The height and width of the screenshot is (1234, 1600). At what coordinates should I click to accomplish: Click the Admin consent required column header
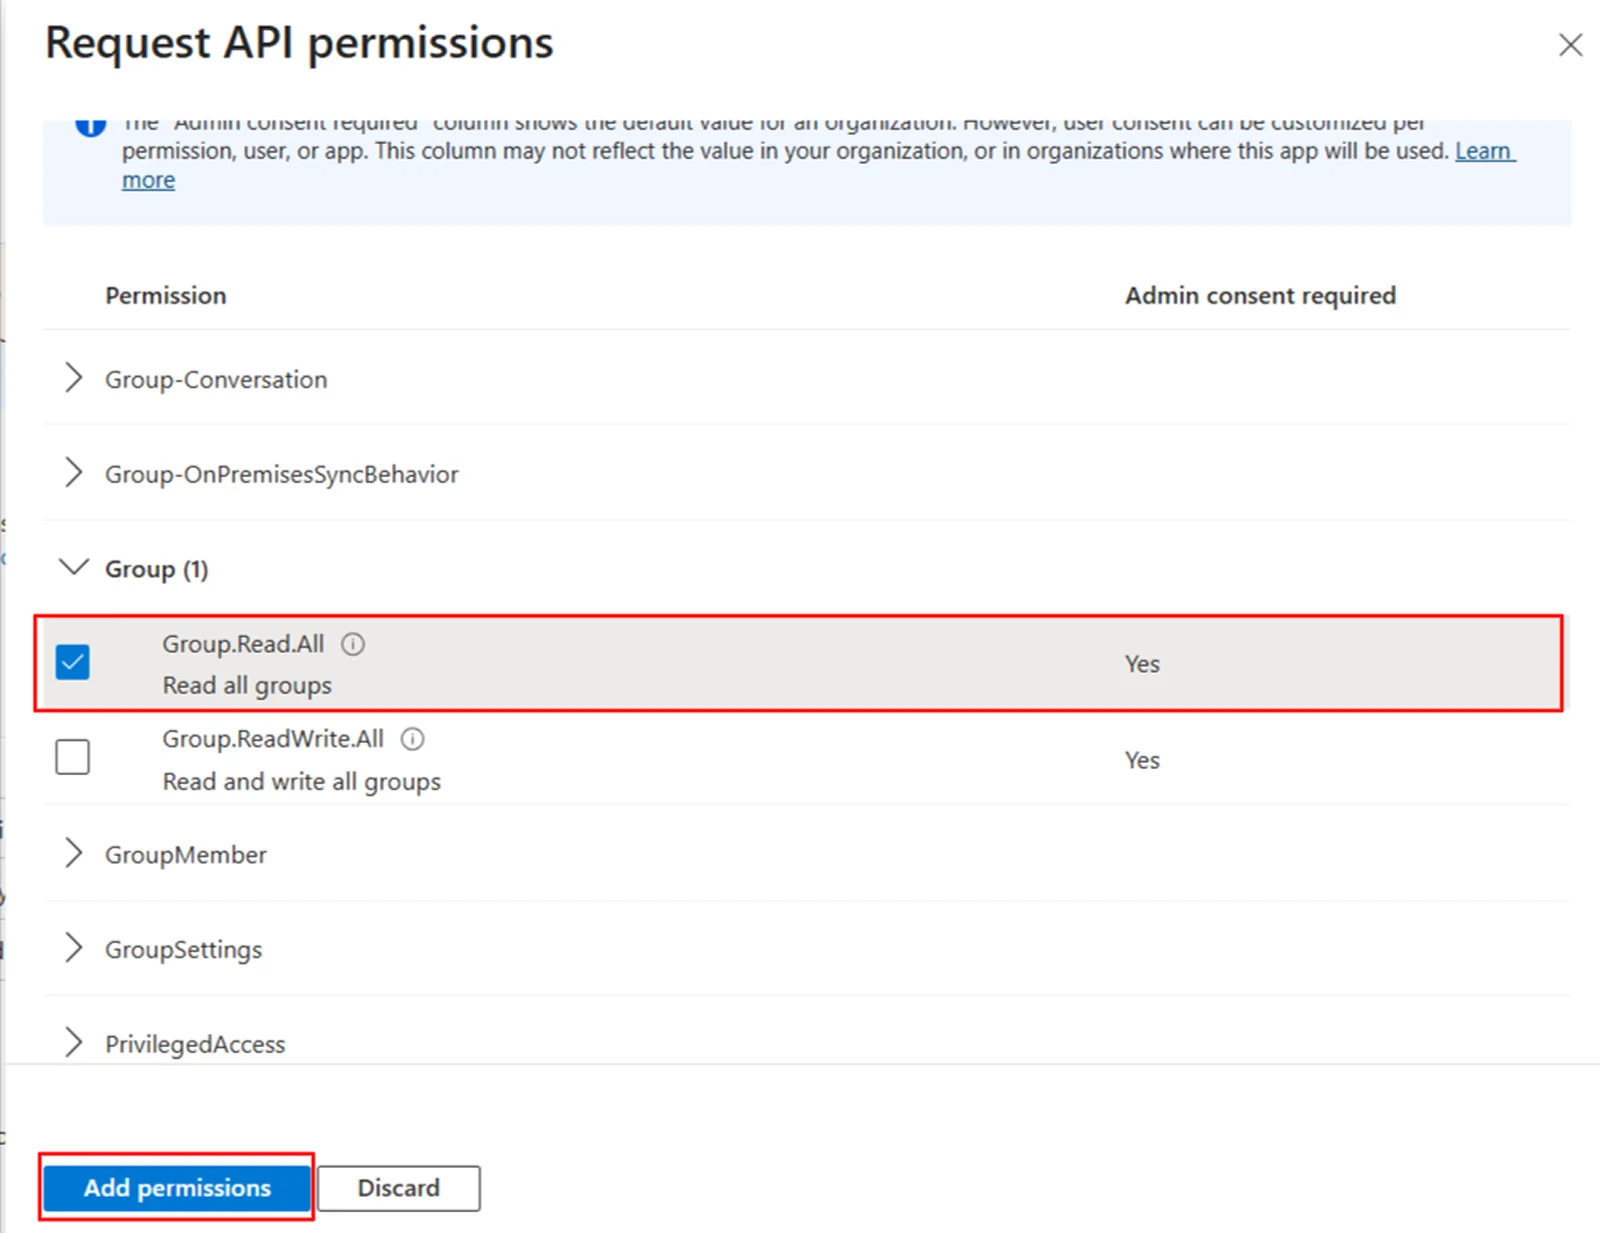[x=1260, y=295]
